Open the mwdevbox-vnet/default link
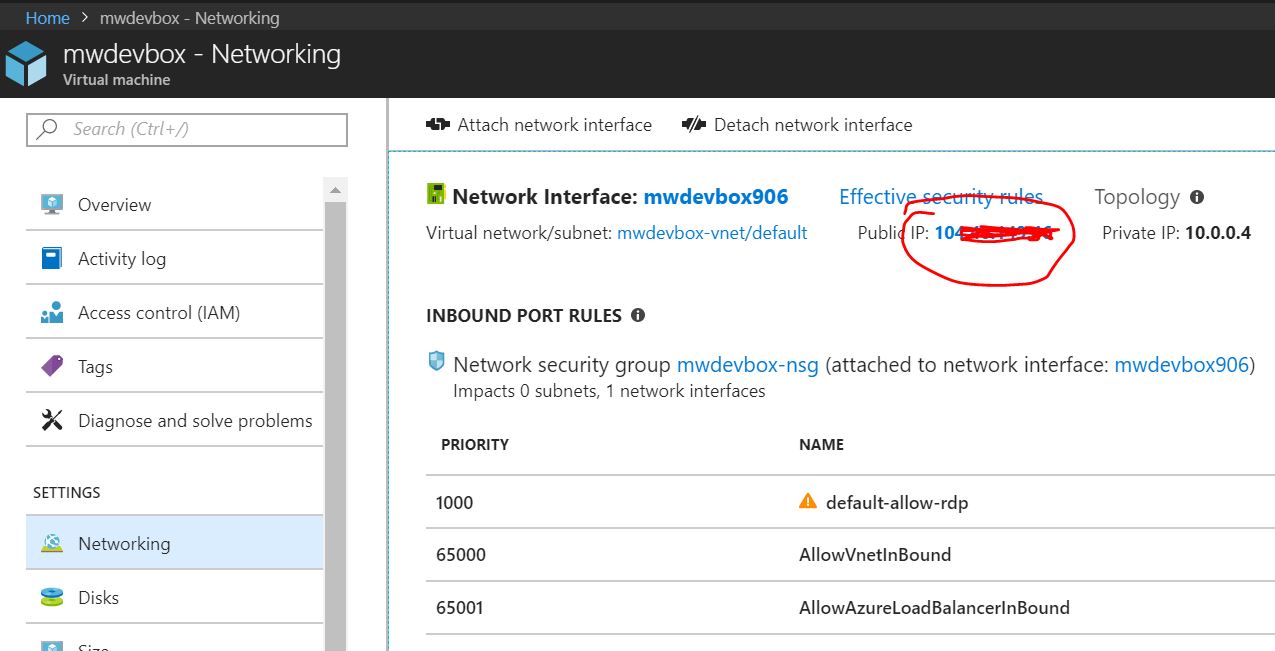The width and height of the screenshot is (1275, 651). tap(712, 233)
